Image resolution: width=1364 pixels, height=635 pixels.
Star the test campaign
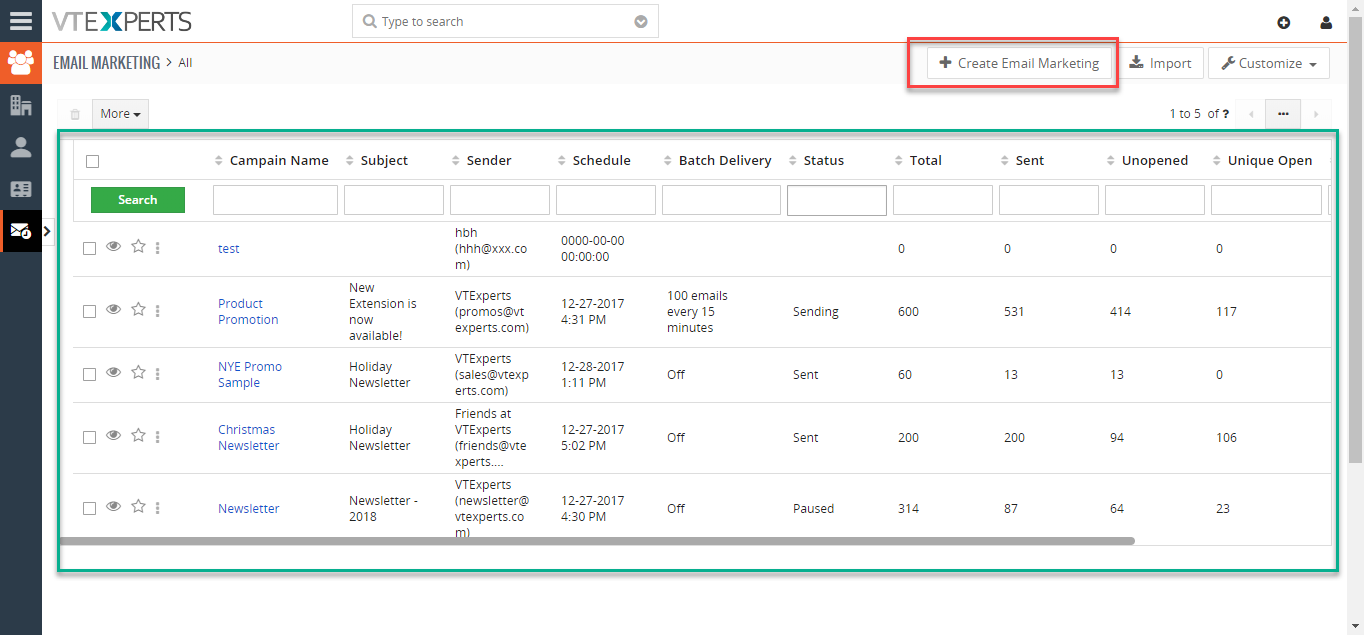click(x=138, y=246)
